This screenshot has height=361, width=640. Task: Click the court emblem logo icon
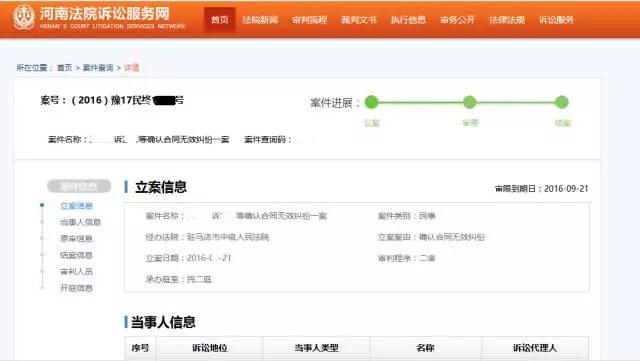pyautogui.click(x=24, y=17)
